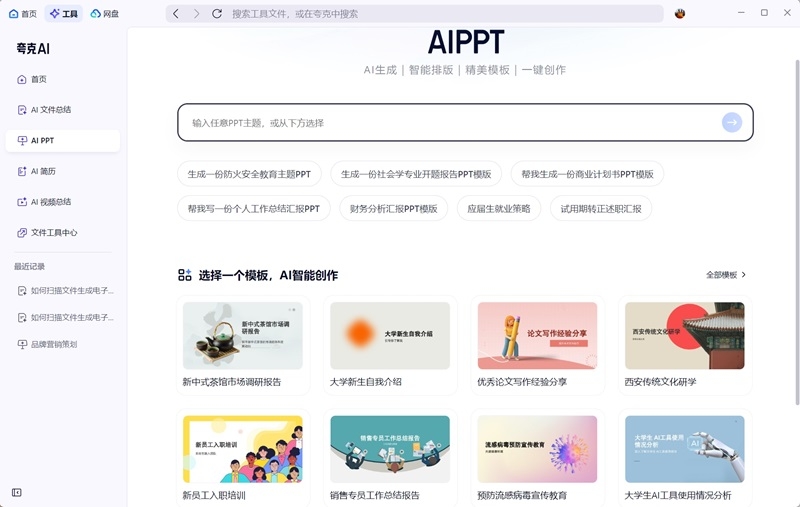Screen dimensions: 800x507
Task: Select the 新中式茶馆市场调研报告 template thumbnail
Action: (243, 336)
